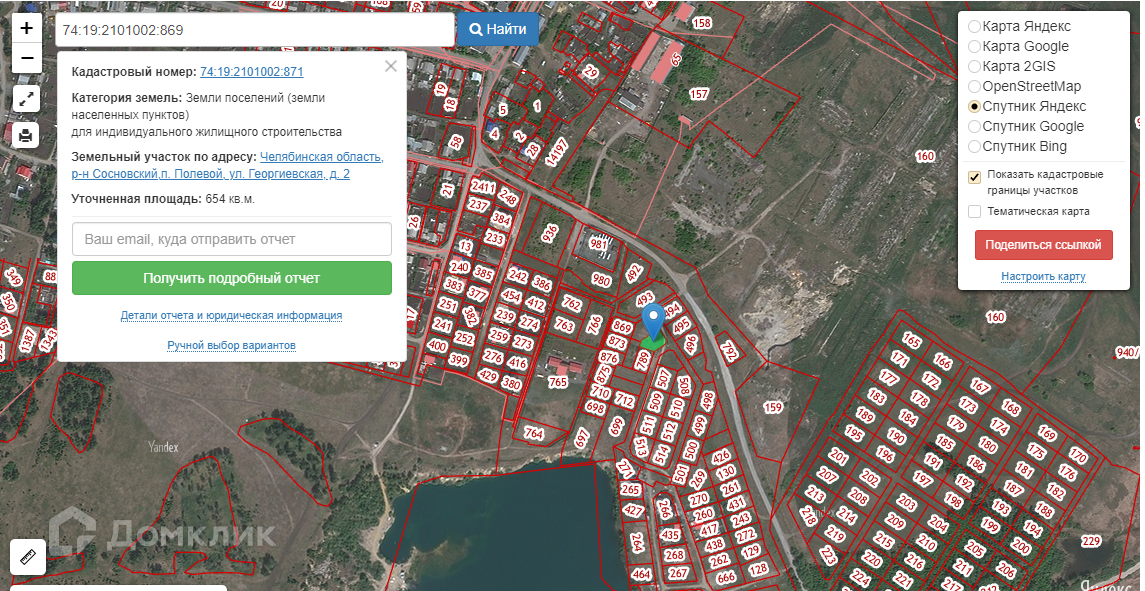Select parcel labeled 159 on map

click(772, 407)
